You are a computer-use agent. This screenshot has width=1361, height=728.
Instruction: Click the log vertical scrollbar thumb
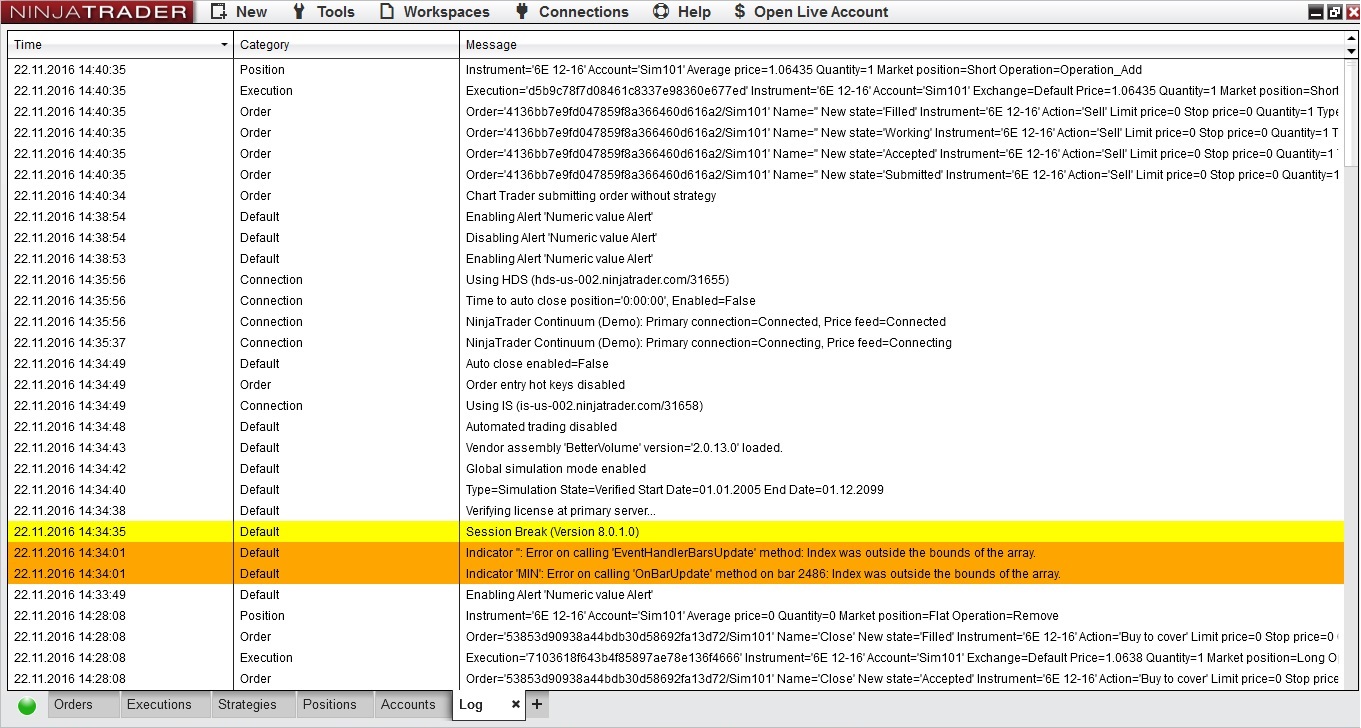click(x=1352, y=115)
